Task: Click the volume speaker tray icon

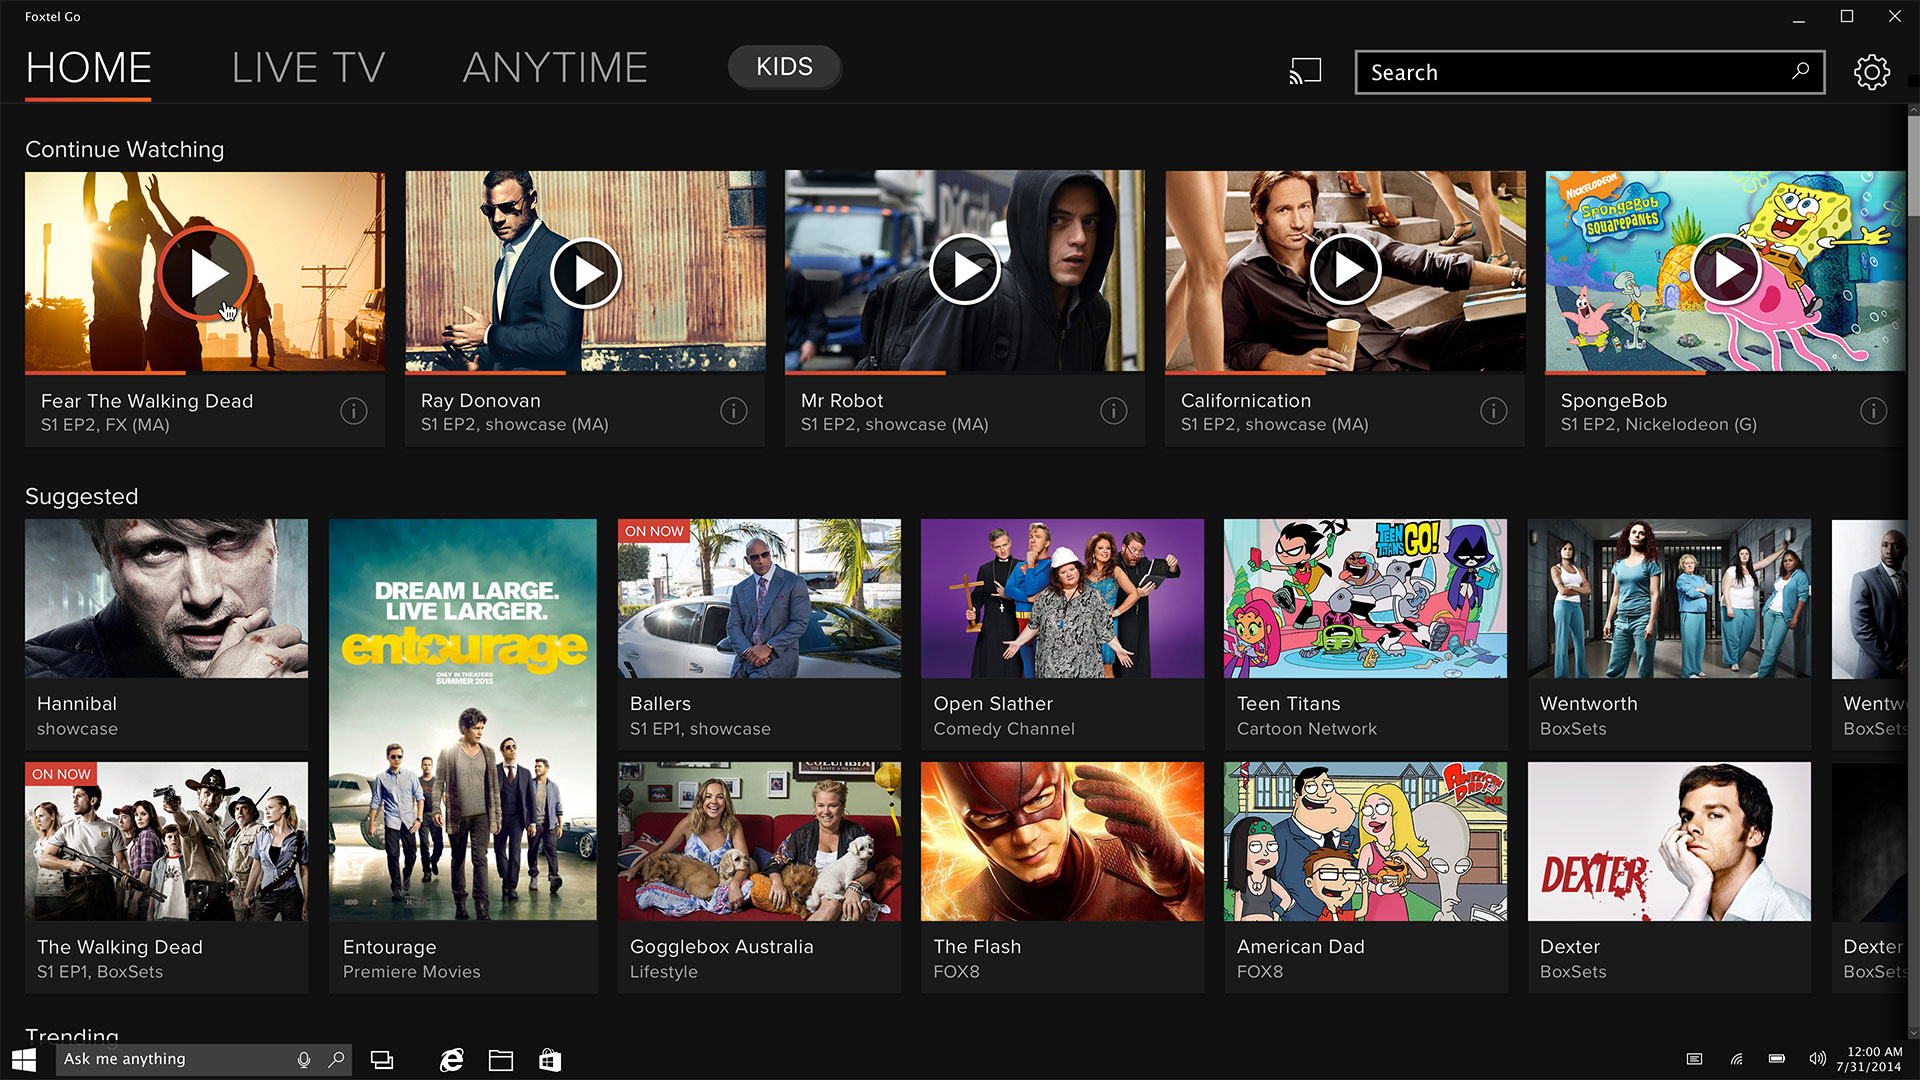Action: point(1817,1059)
